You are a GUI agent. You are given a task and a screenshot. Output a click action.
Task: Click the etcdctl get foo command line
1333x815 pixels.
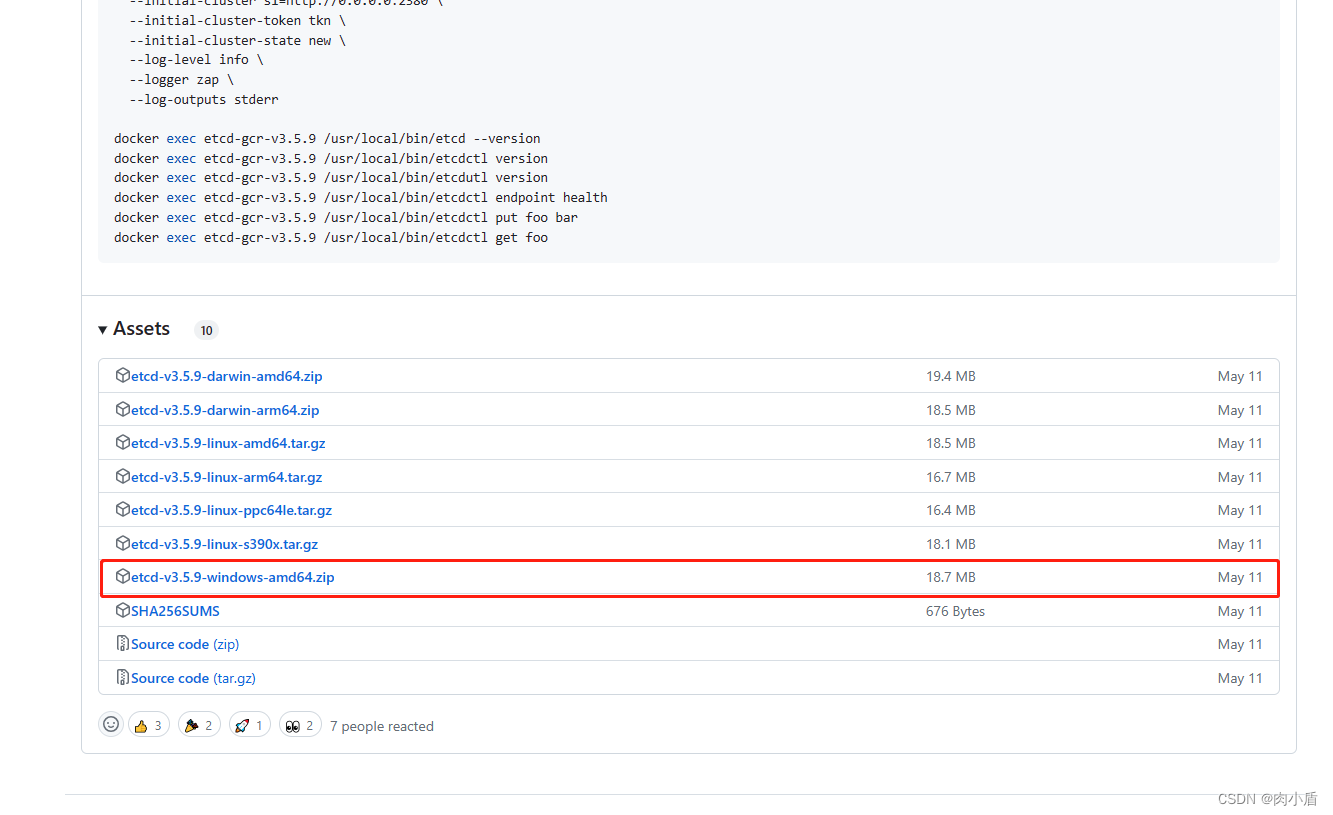(x=331, y=237)
